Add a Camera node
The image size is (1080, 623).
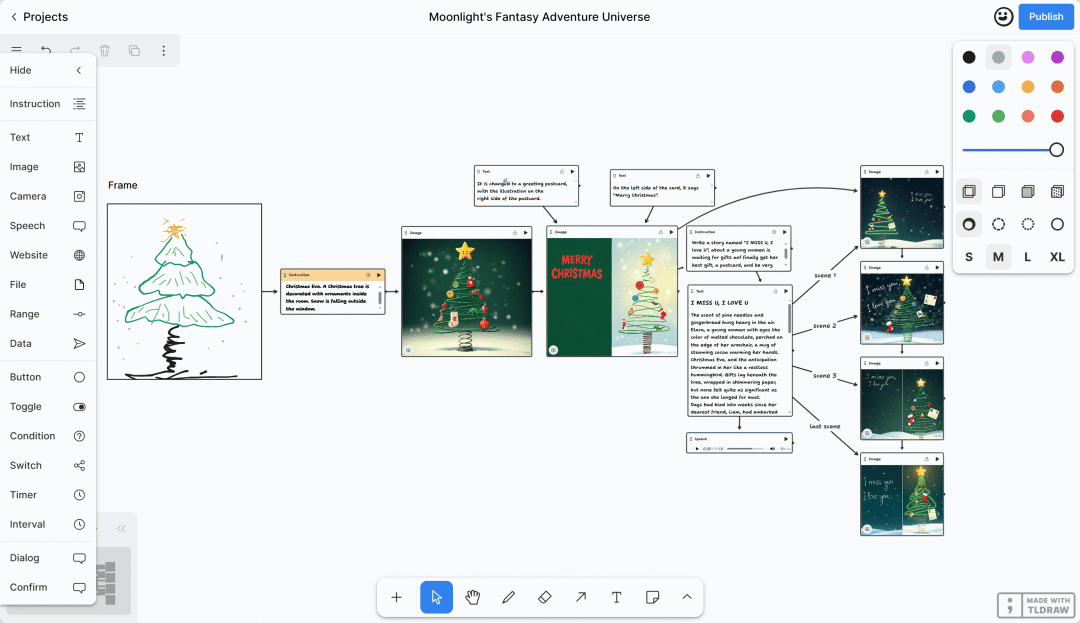48,196
